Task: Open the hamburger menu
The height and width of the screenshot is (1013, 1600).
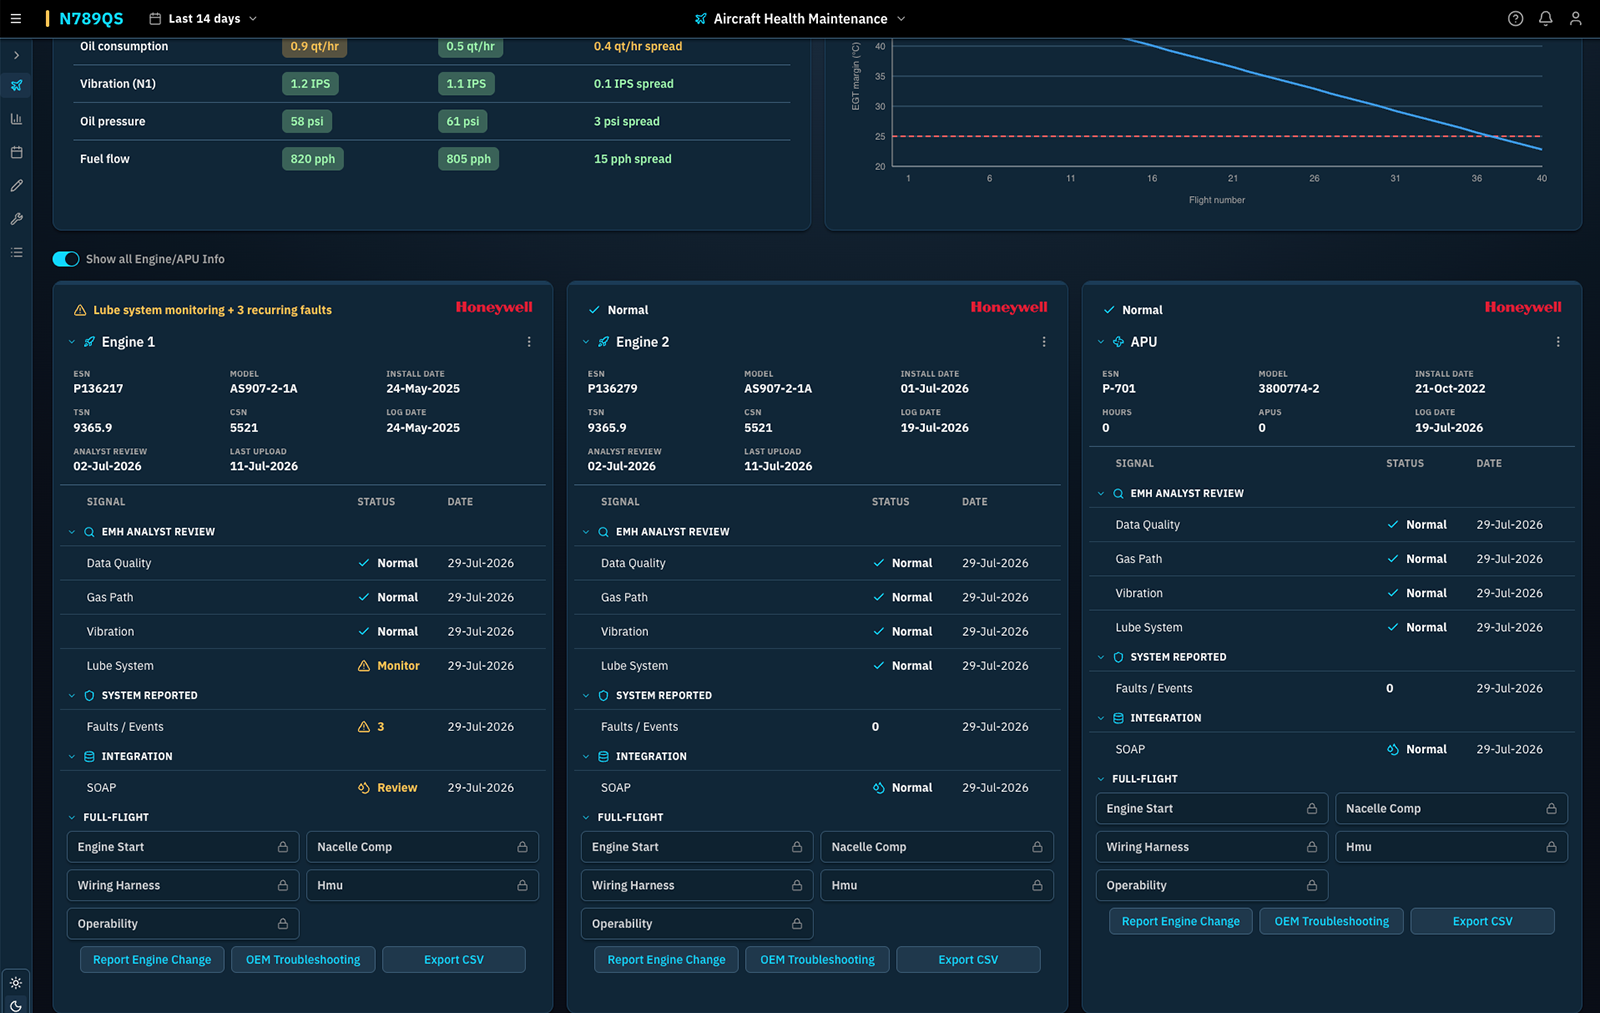Action: coord(15,18)
